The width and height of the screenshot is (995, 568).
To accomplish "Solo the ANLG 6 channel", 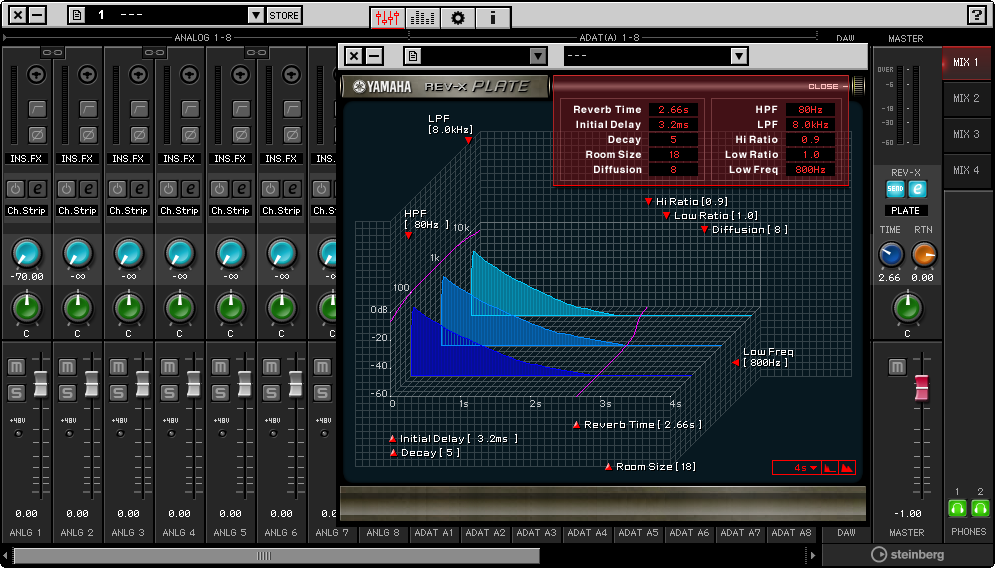I will point(271,393).
